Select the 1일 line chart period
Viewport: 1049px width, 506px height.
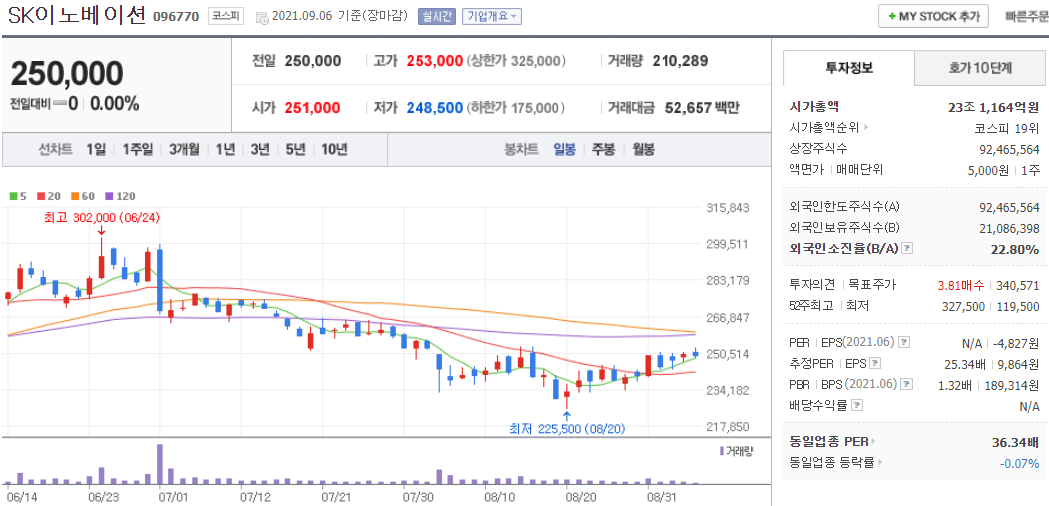pyautogui.click(x=96, y=149)
